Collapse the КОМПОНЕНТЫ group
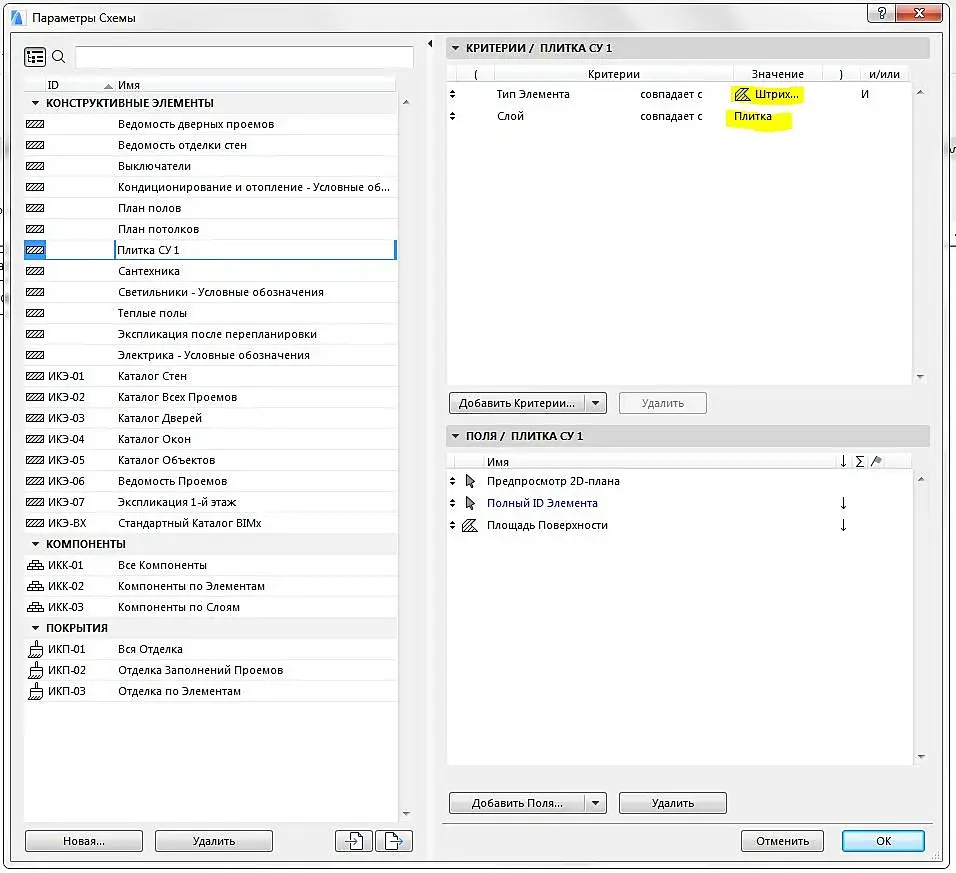 [35, 544]
